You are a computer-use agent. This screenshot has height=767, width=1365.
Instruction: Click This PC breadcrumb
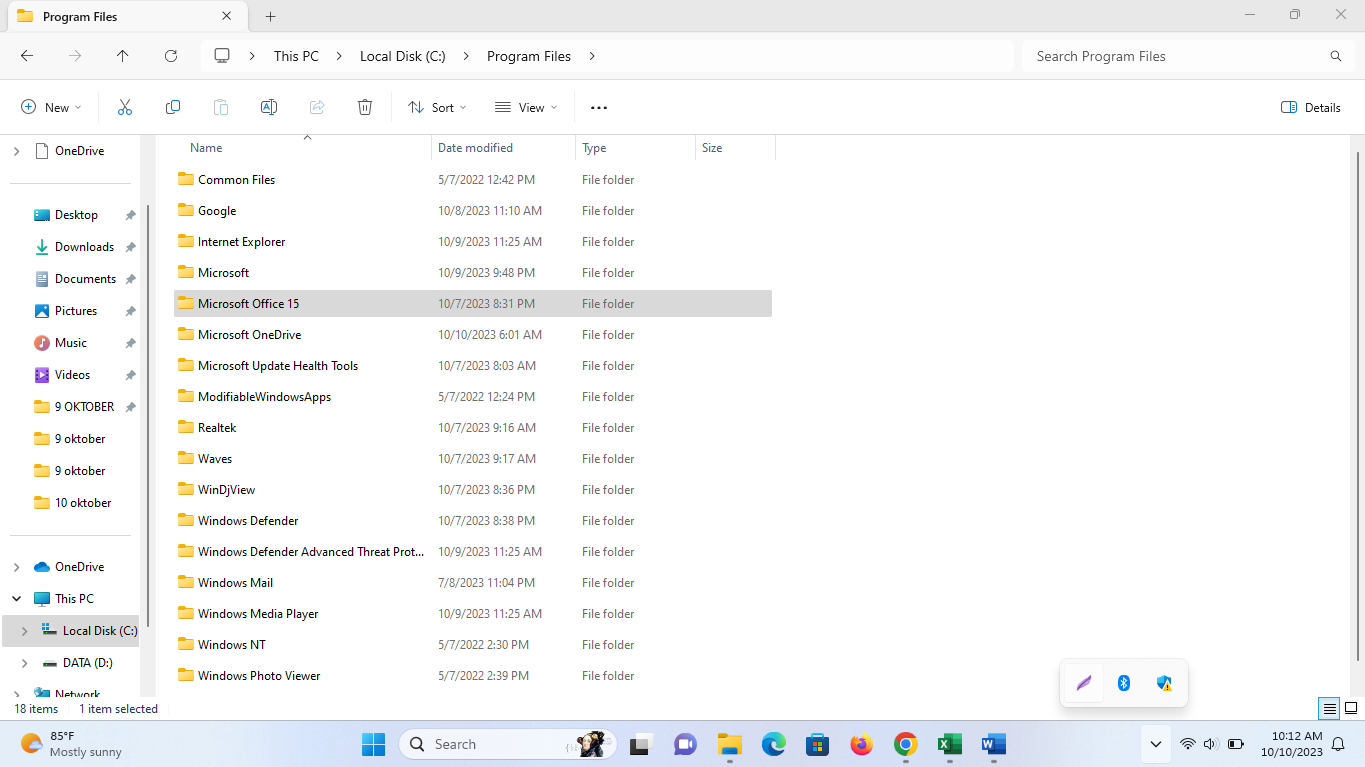(x=296, y=56)
